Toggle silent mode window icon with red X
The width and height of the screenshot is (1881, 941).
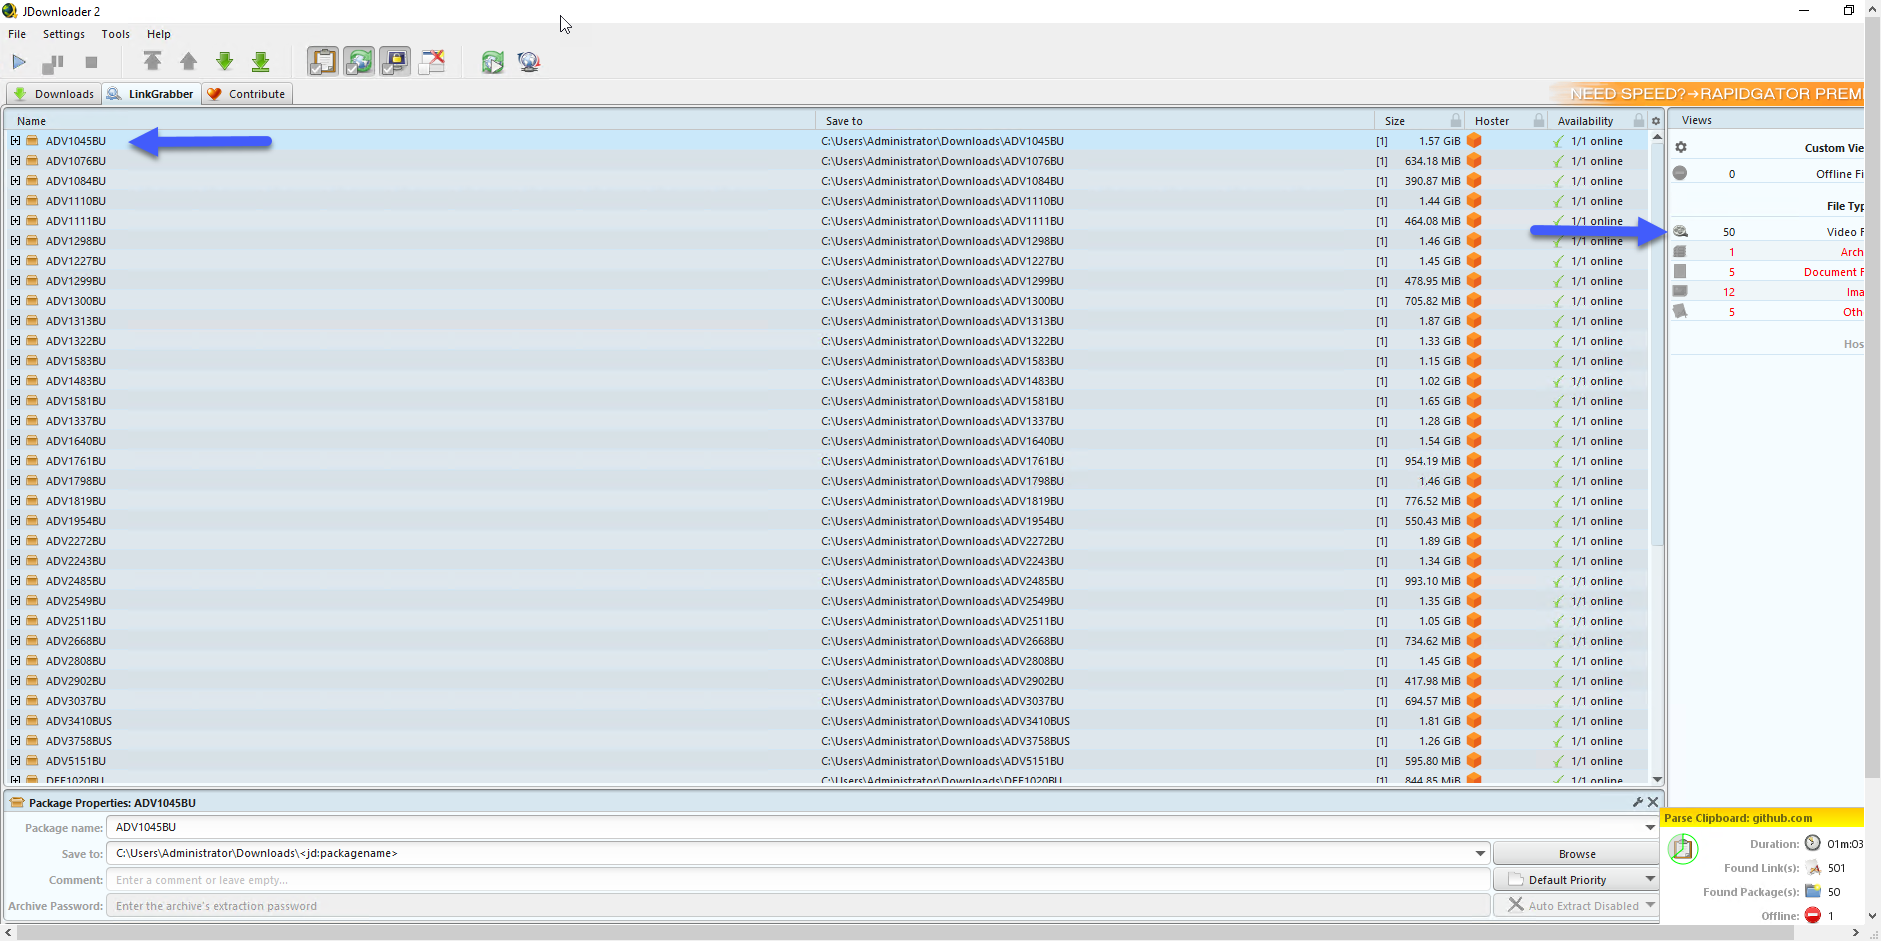(432, 62)
